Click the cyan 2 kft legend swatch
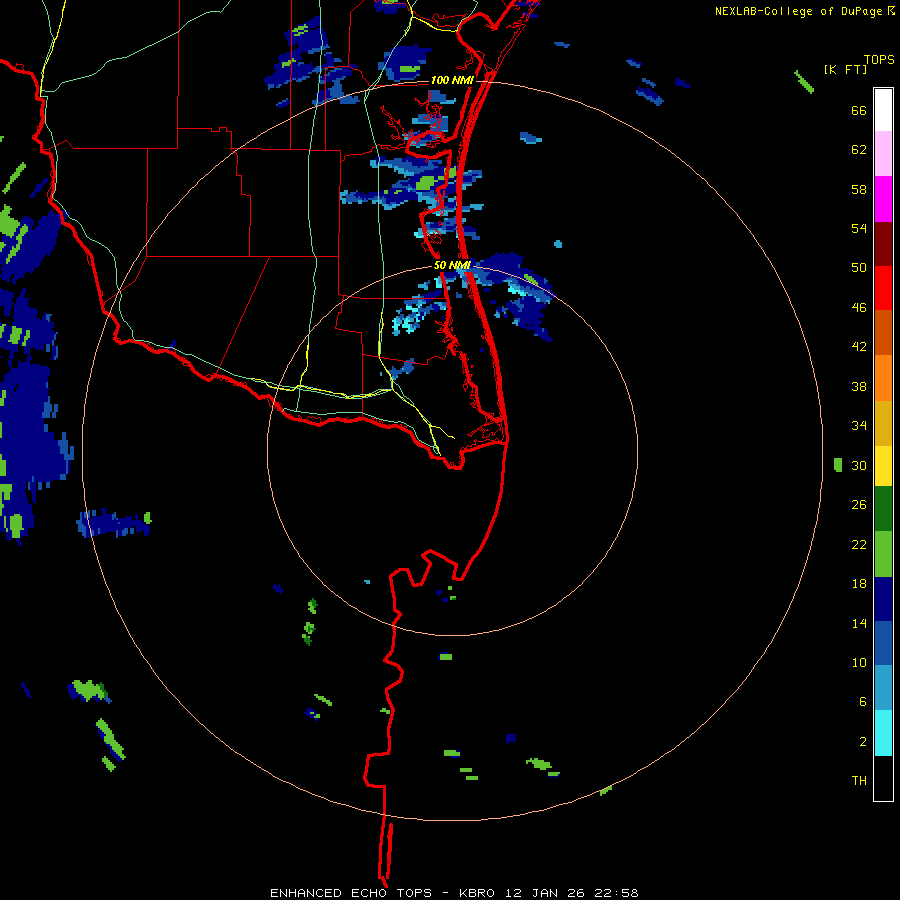 (883, 733)
